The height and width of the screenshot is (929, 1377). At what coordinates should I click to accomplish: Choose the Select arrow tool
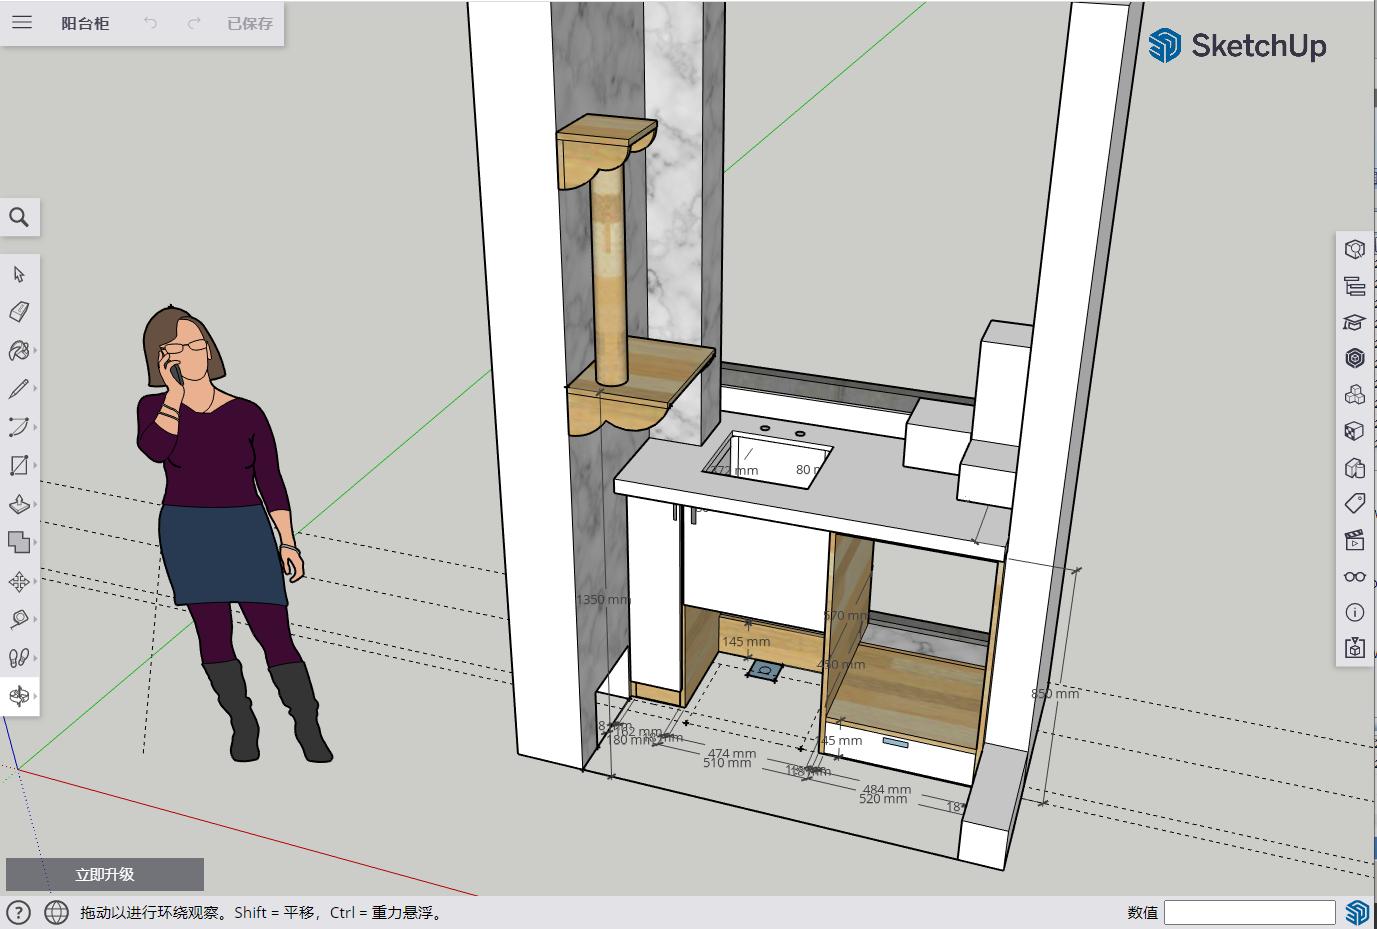click(x=19, y=274)
